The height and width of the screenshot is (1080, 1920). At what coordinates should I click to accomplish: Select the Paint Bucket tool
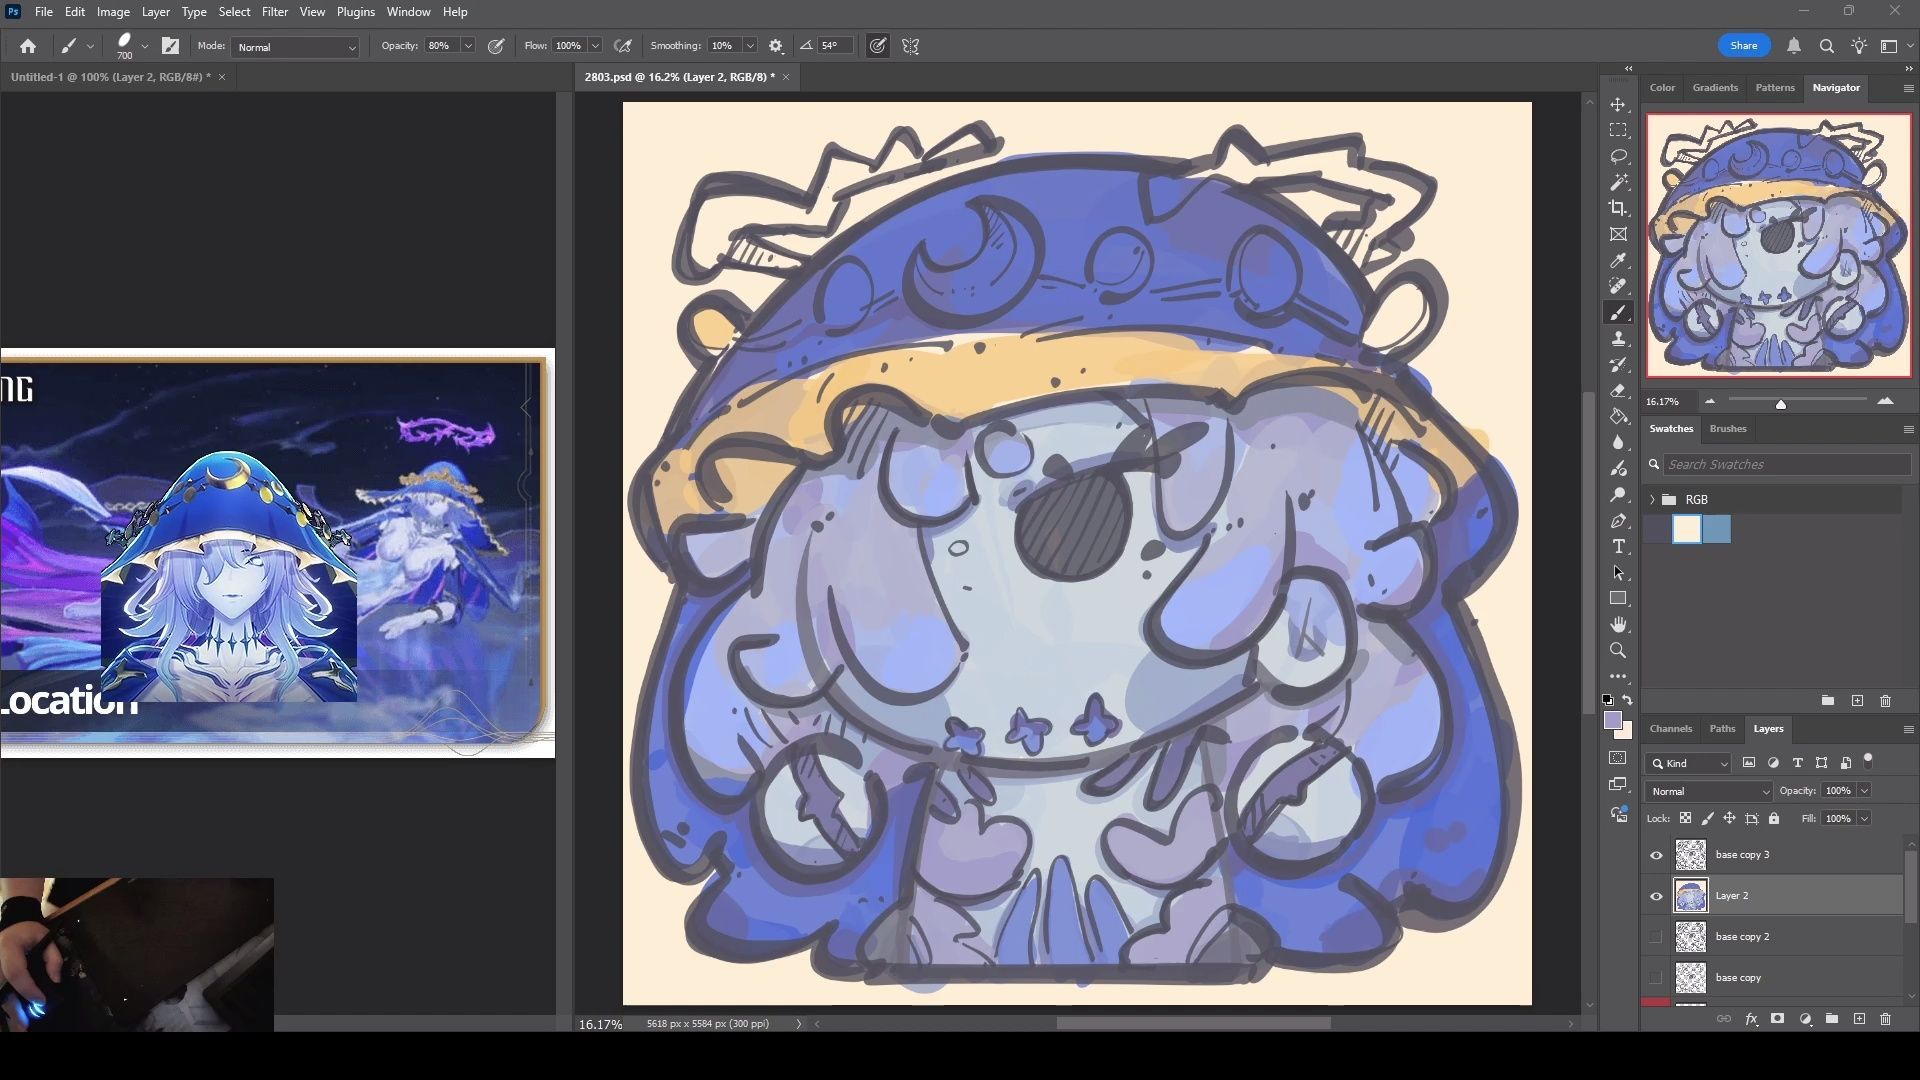click(x=1618, y=417)
